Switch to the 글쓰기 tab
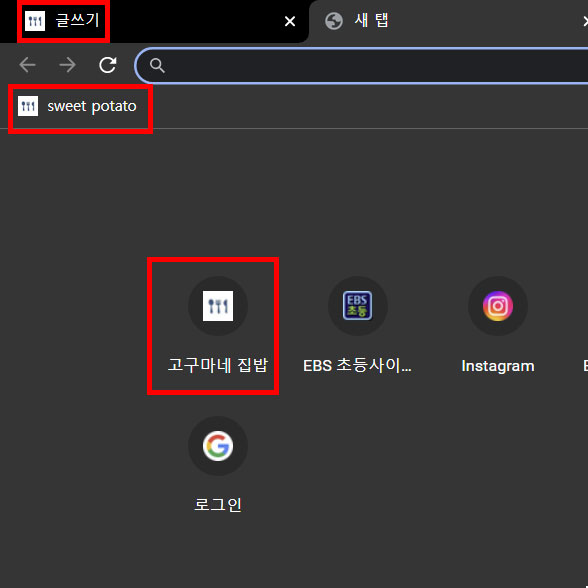588x588 pixels. point(154,21)
